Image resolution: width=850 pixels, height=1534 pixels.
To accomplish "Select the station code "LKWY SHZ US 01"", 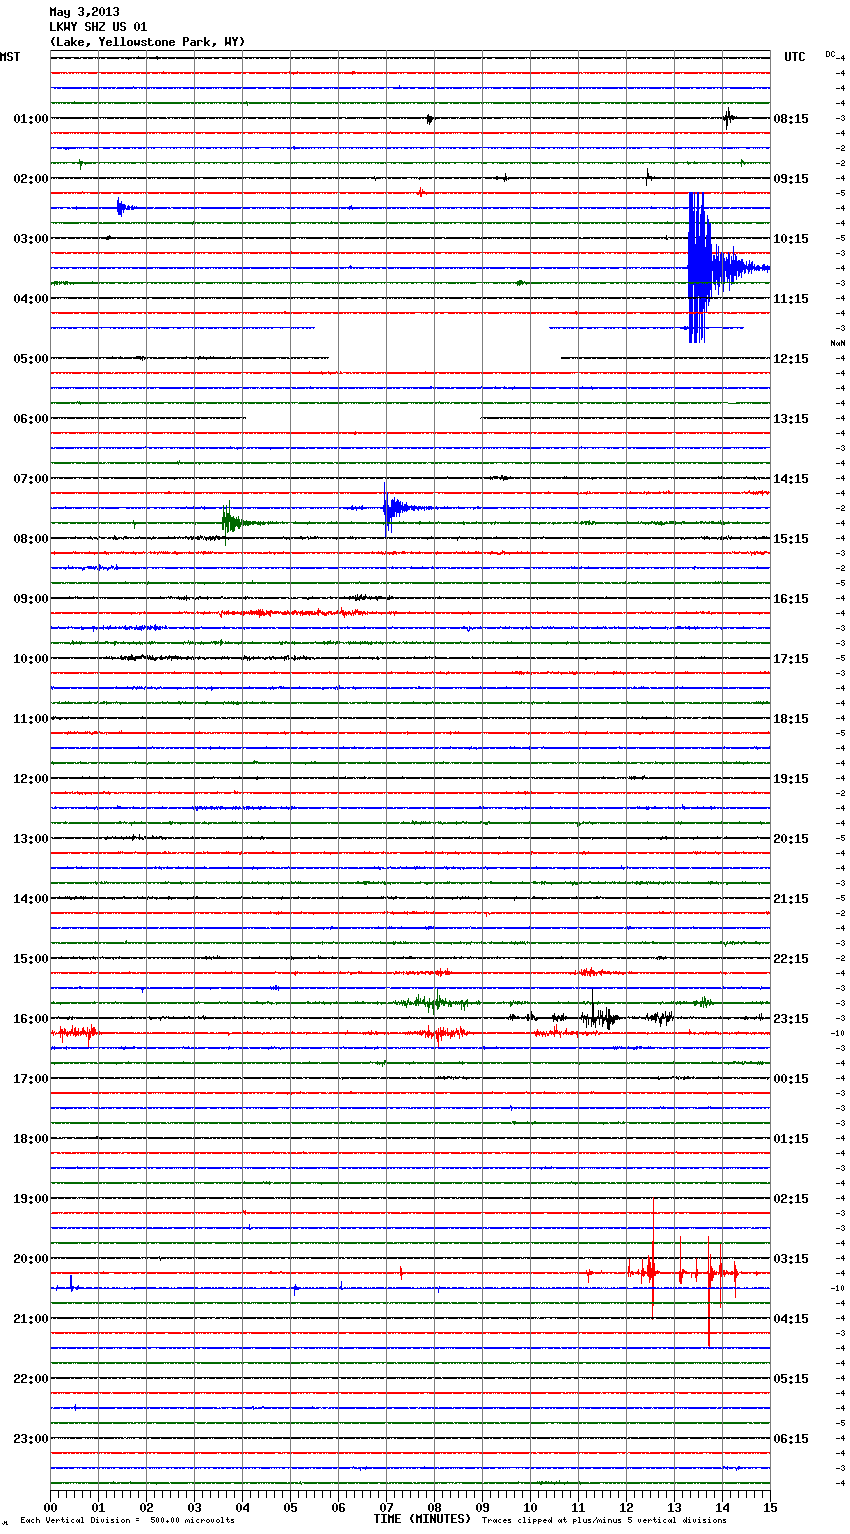I will [98, 27].
